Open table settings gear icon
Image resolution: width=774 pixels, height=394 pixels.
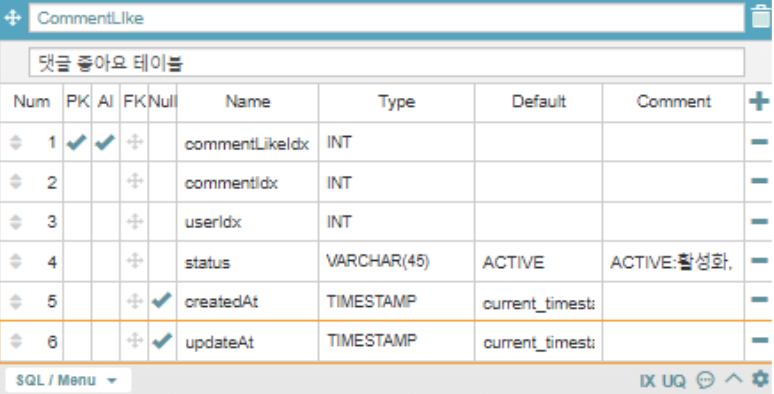click(761, 379)
